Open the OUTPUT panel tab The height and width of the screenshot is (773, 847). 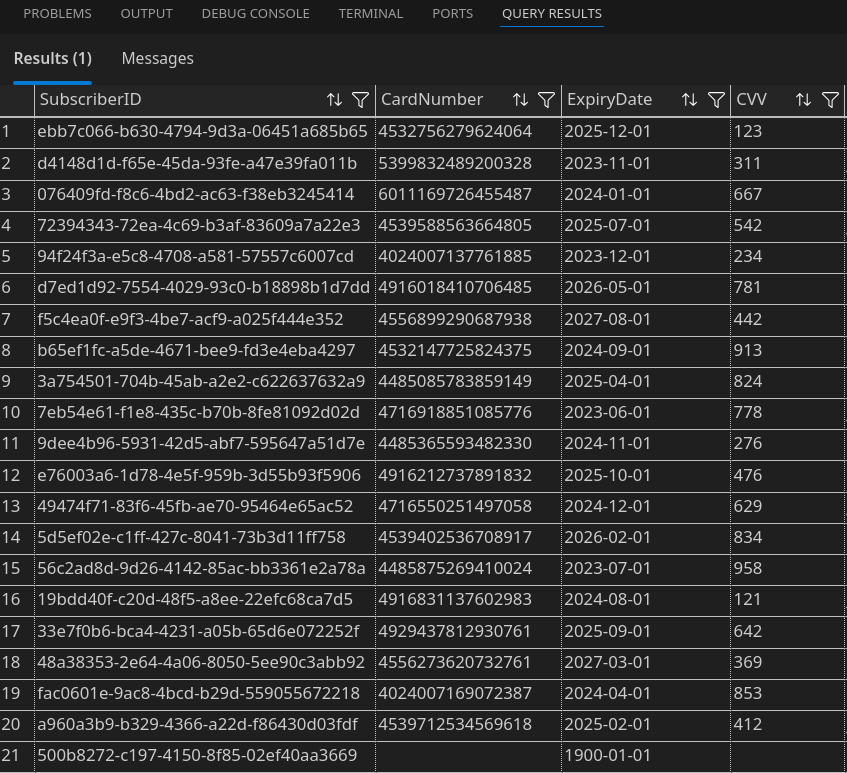(x=146, y=14)
